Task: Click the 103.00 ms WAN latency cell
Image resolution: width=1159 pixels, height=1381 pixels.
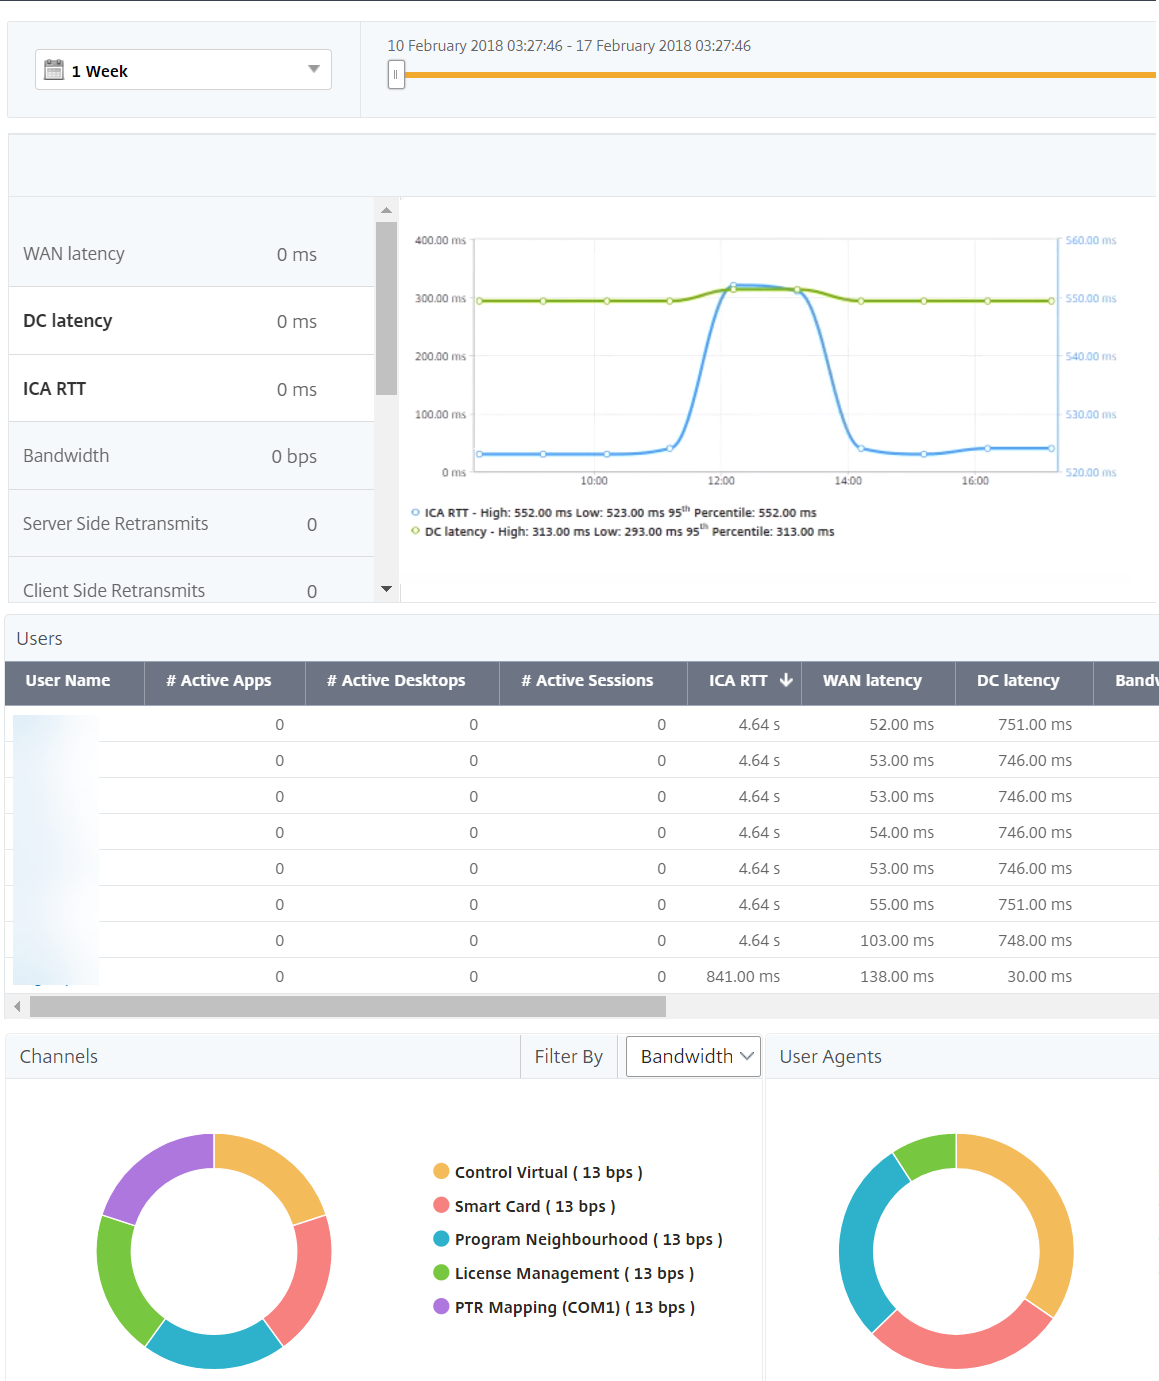Action: pos(897,940)
